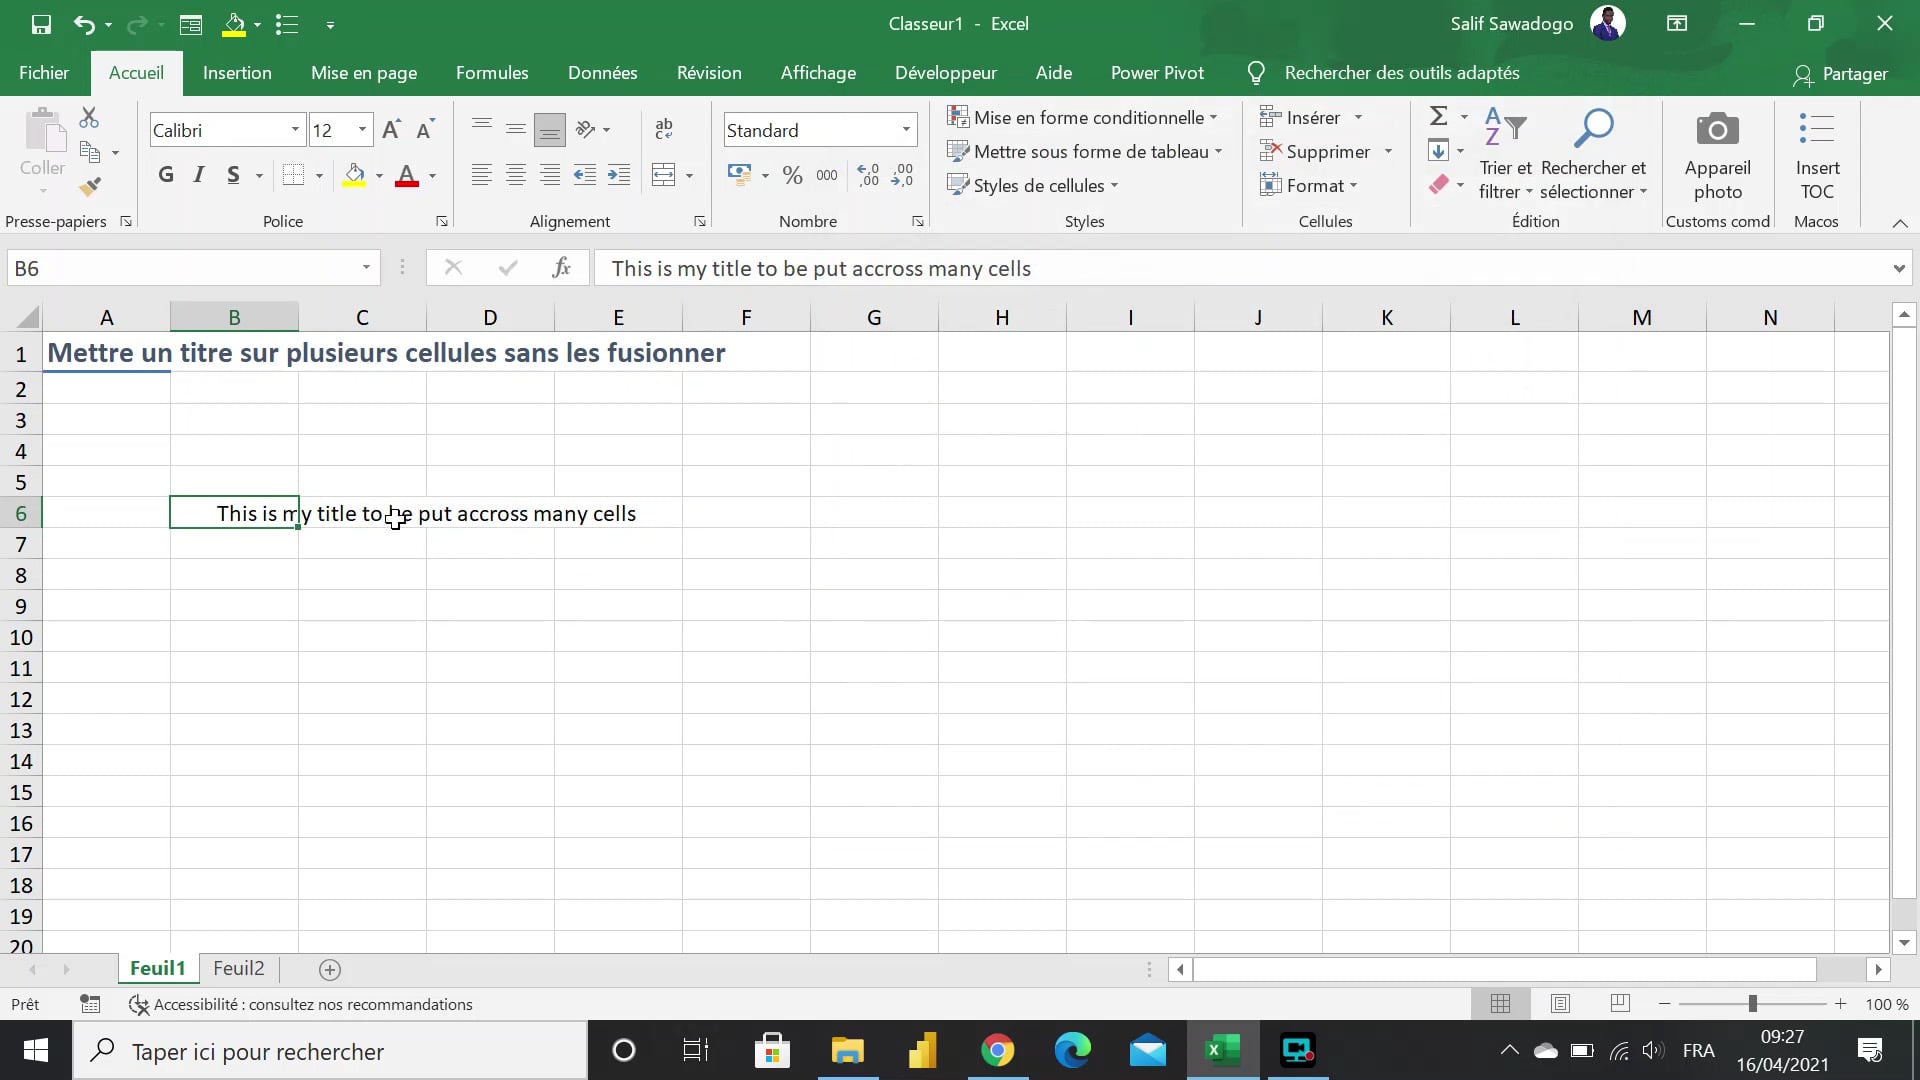
Task: Click the AutoSum sigma icon
Action: [1438, 117]
